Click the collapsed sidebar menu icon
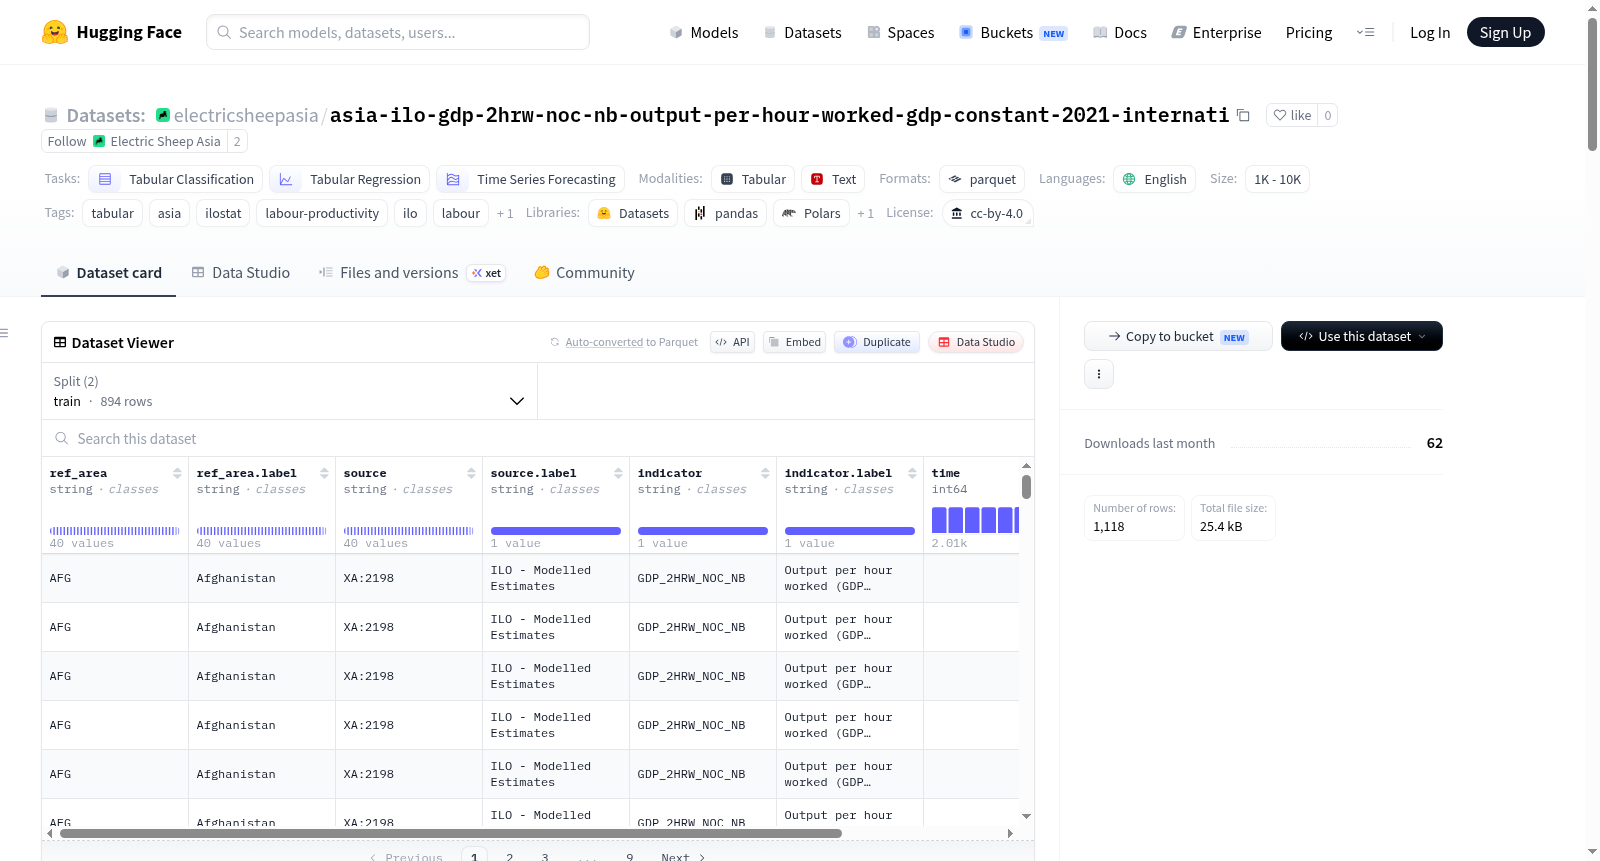 tap(4, 333)
